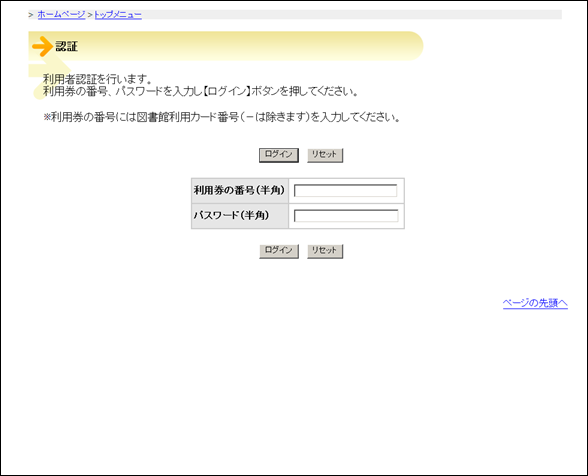Click the 利用者認証を行います instruction line
This screenshot has height=476, width=588.
coord(98,79)
